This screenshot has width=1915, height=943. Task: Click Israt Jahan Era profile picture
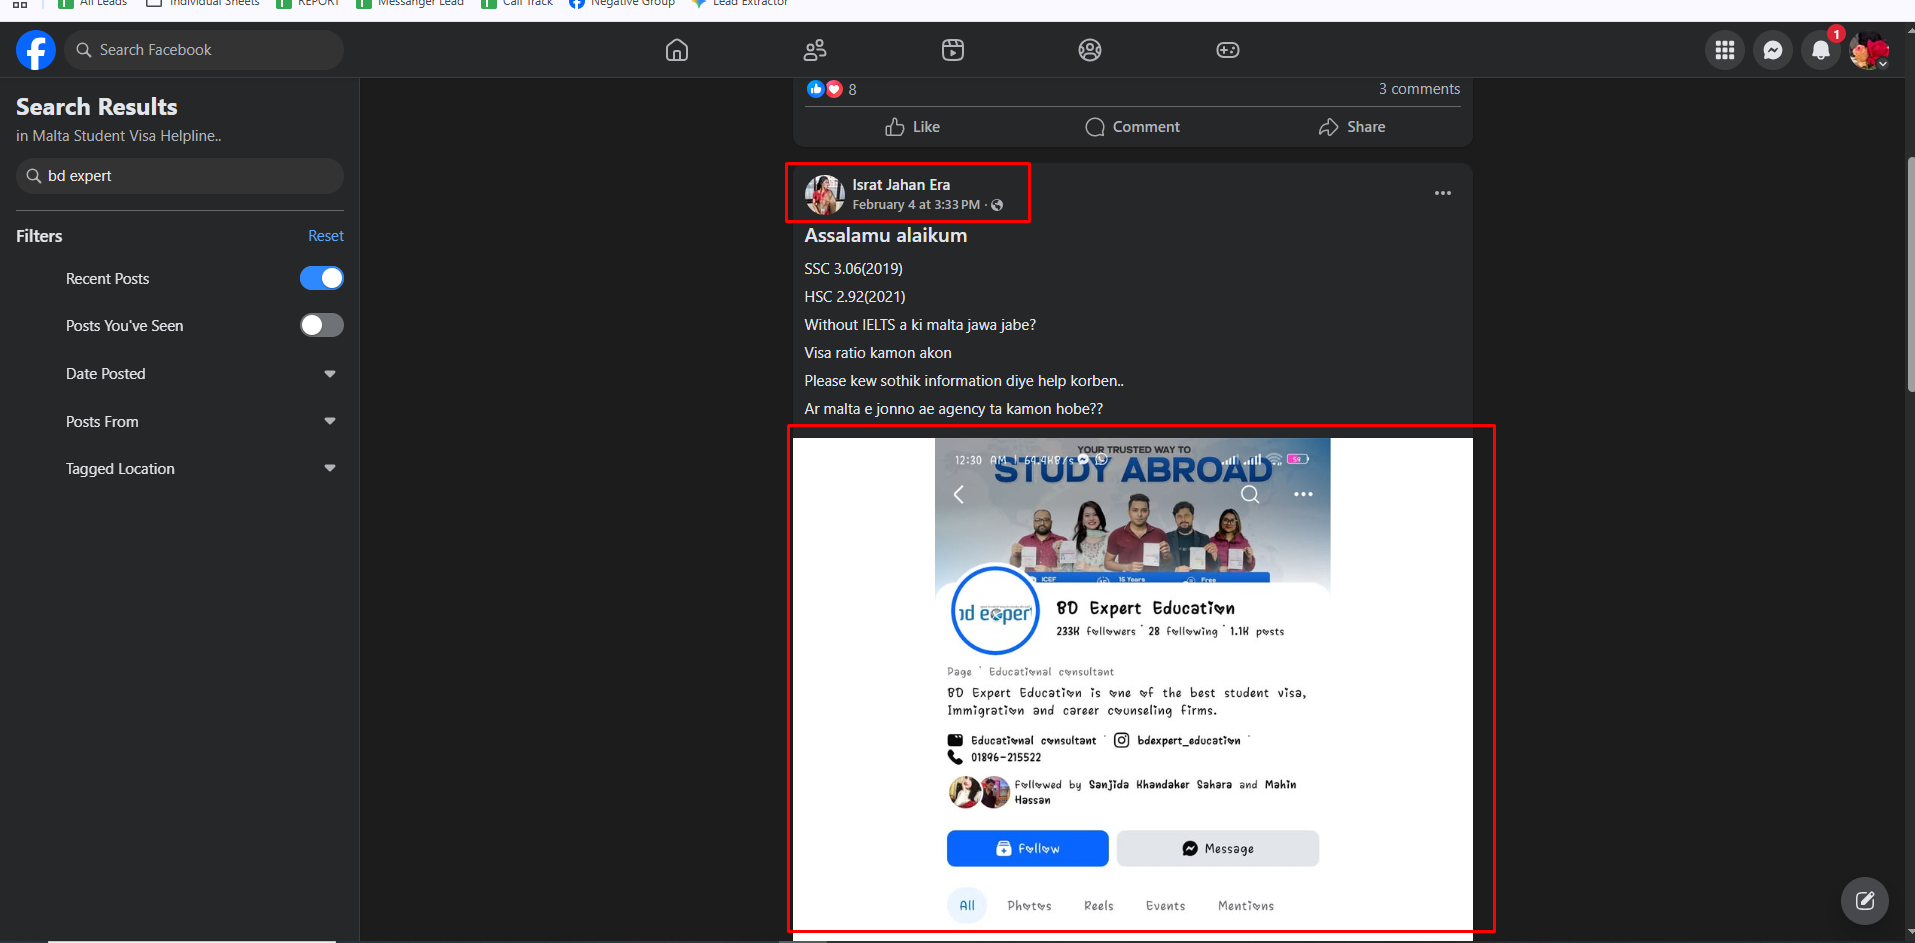[825, 195]
